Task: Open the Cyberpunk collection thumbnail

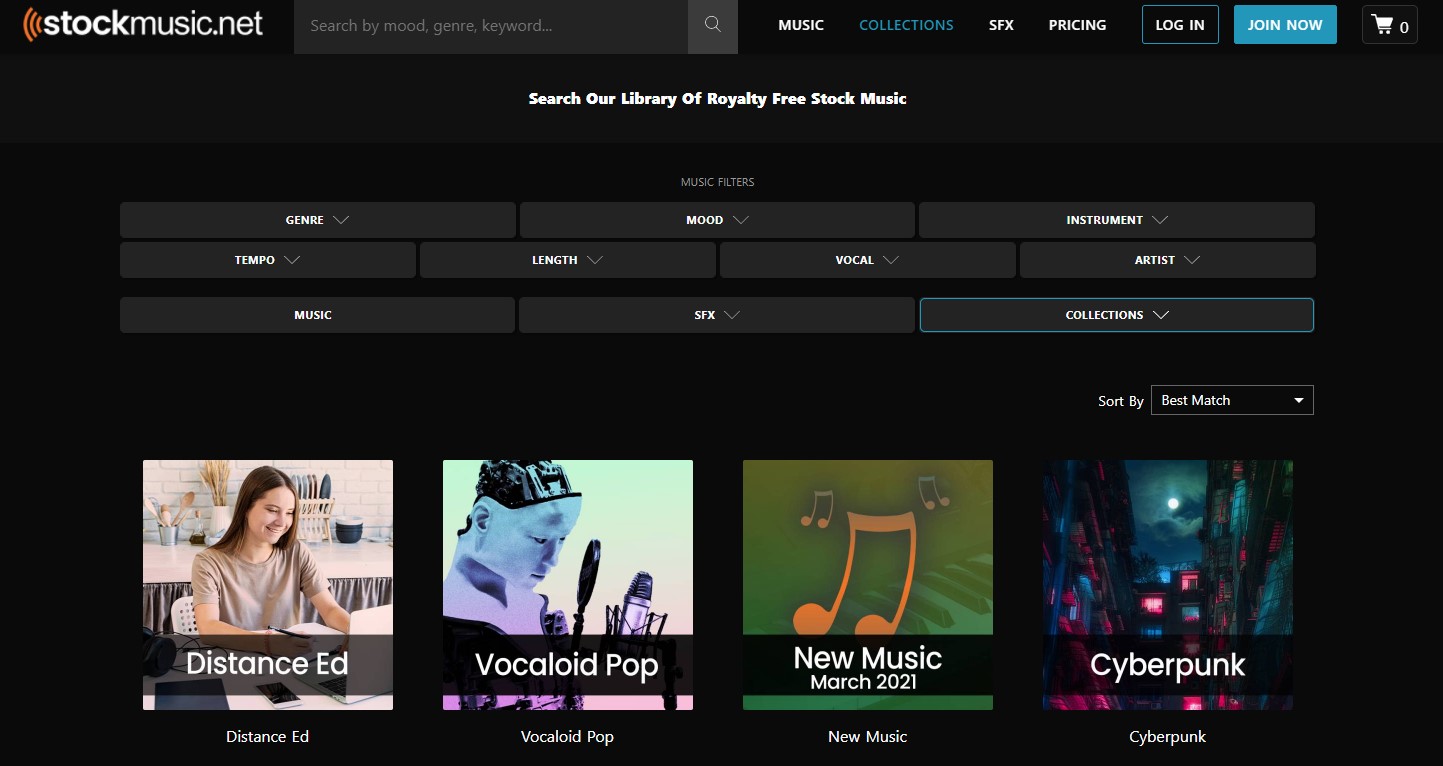Action: [x=1168, y=585]
